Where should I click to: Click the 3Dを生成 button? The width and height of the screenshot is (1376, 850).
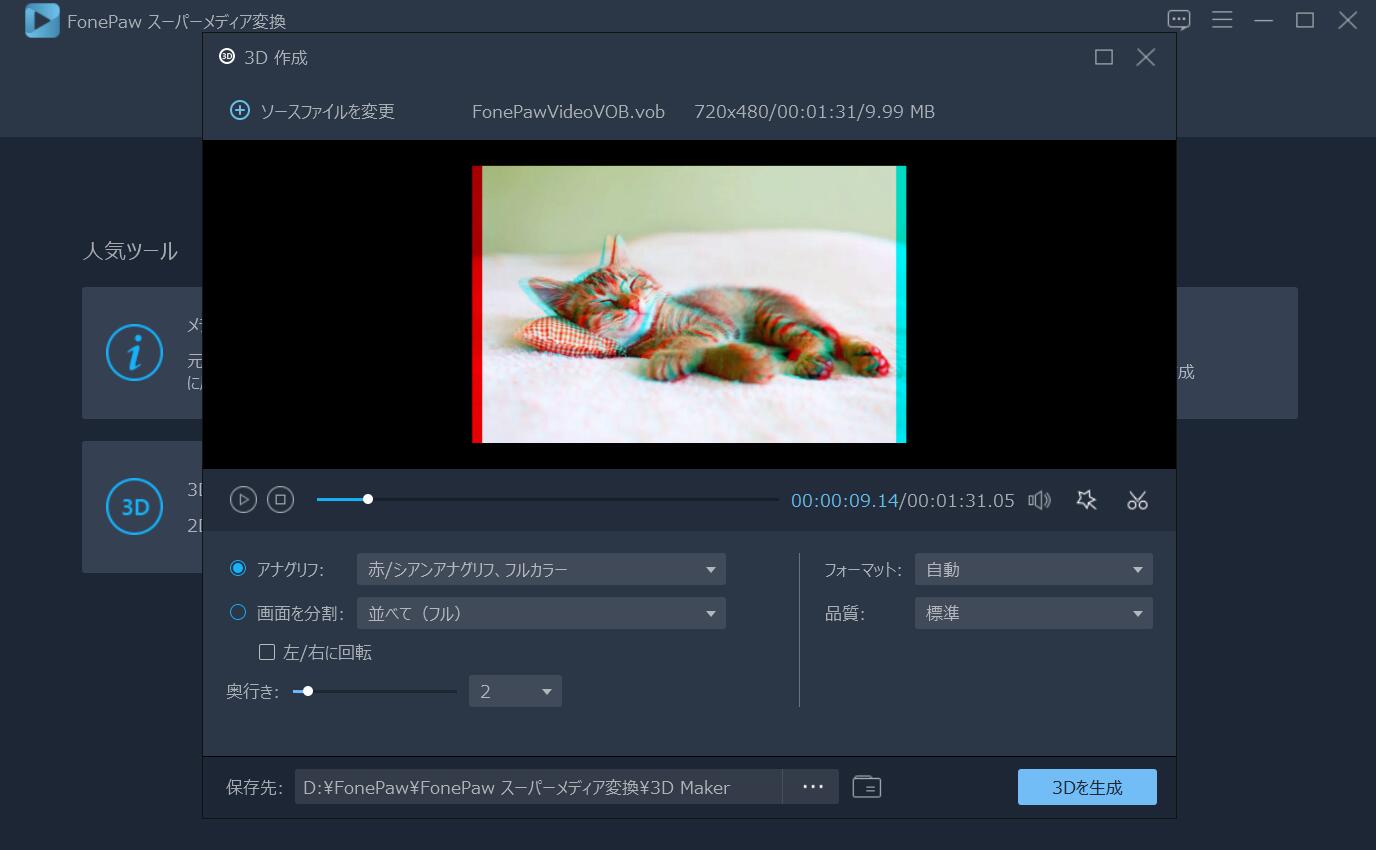(x=1087, y=787)
